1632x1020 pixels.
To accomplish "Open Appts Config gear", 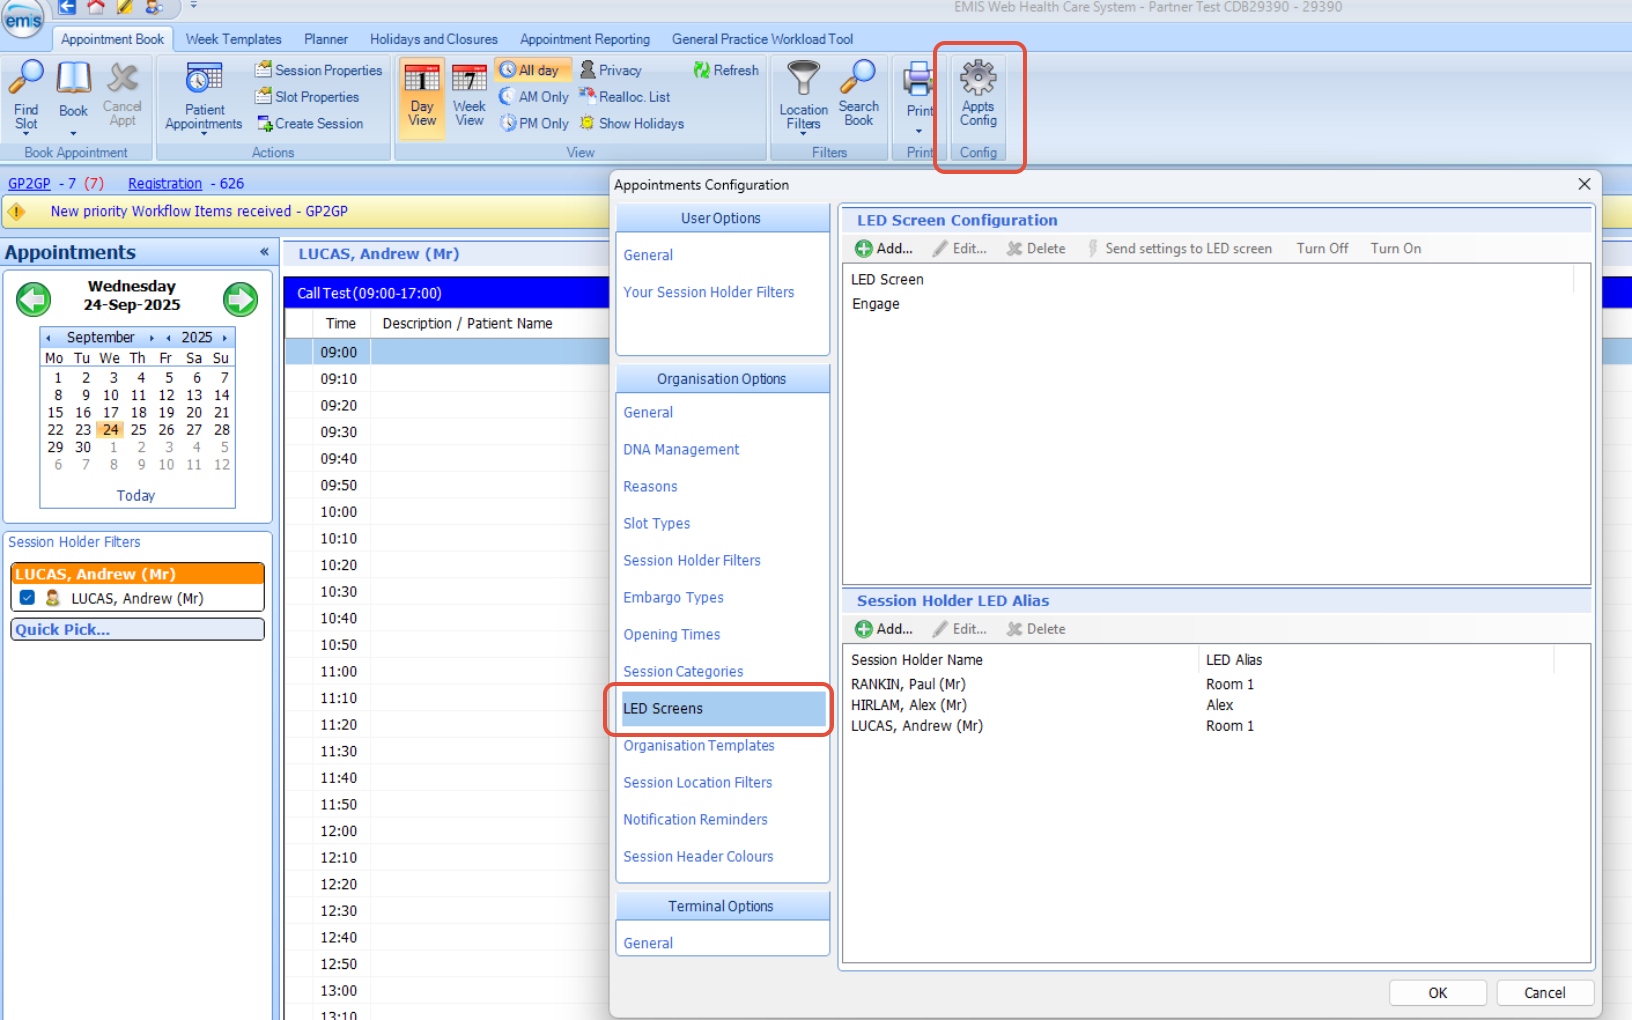I will 978,94.
